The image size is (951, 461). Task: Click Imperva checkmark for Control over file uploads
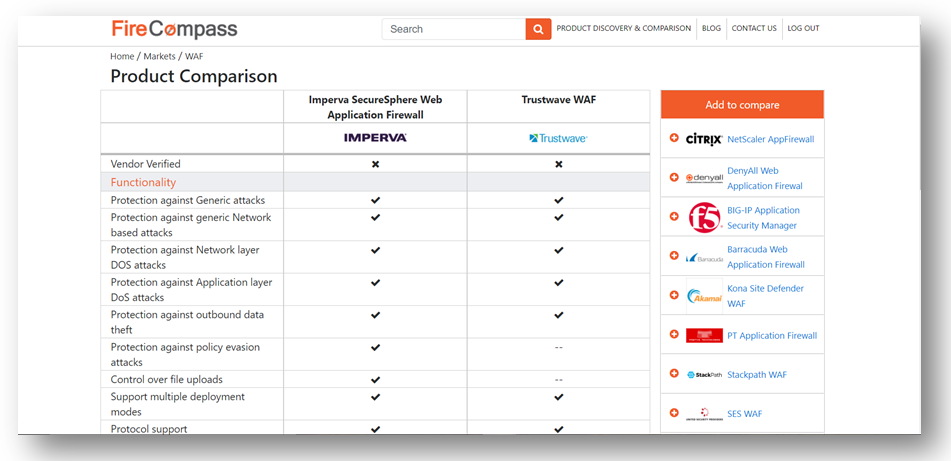[x=375, y=380]
